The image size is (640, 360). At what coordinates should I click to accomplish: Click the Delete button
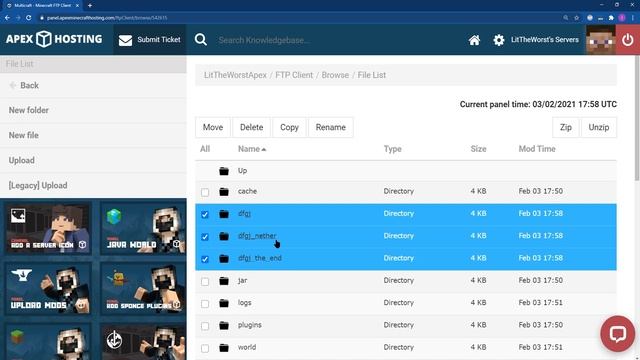251,127
